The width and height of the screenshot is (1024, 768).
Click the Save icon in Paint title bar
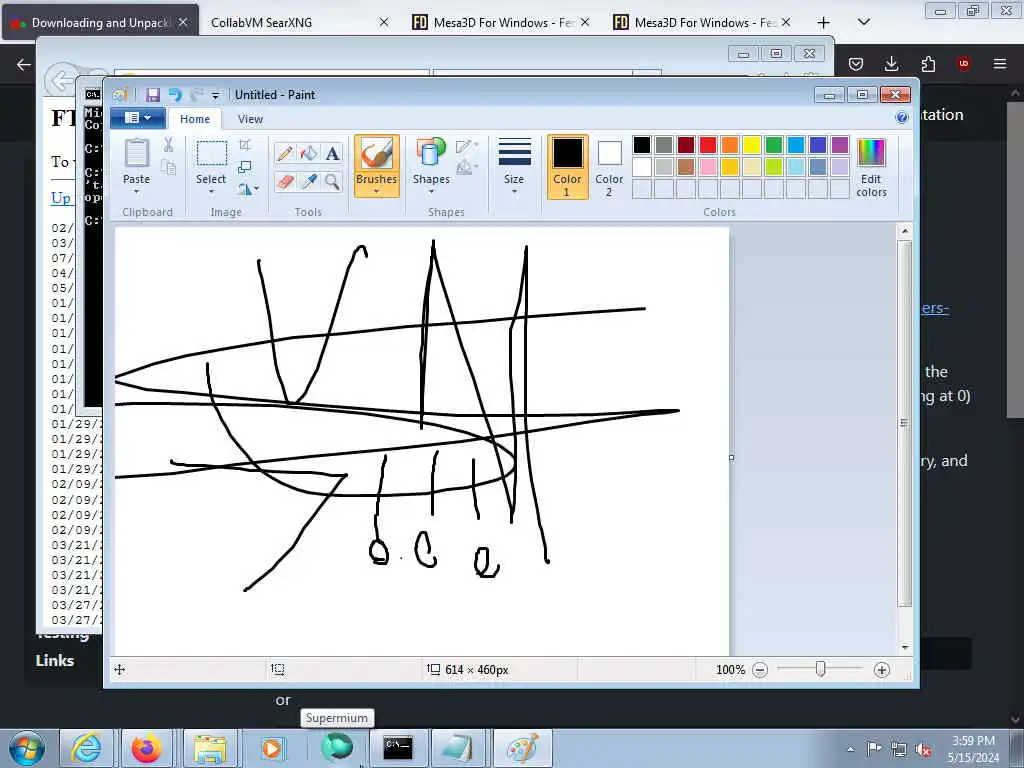pos(153,95)
